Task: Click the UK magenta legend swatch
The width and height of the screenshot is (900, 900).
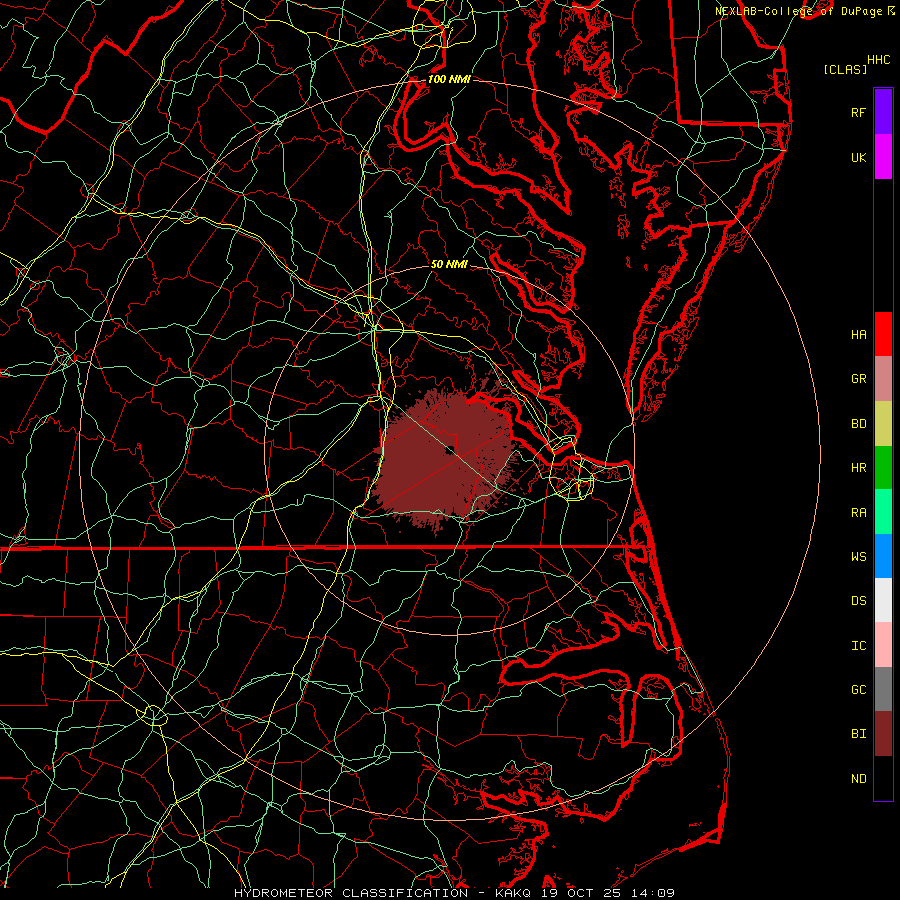Action: 883,157
